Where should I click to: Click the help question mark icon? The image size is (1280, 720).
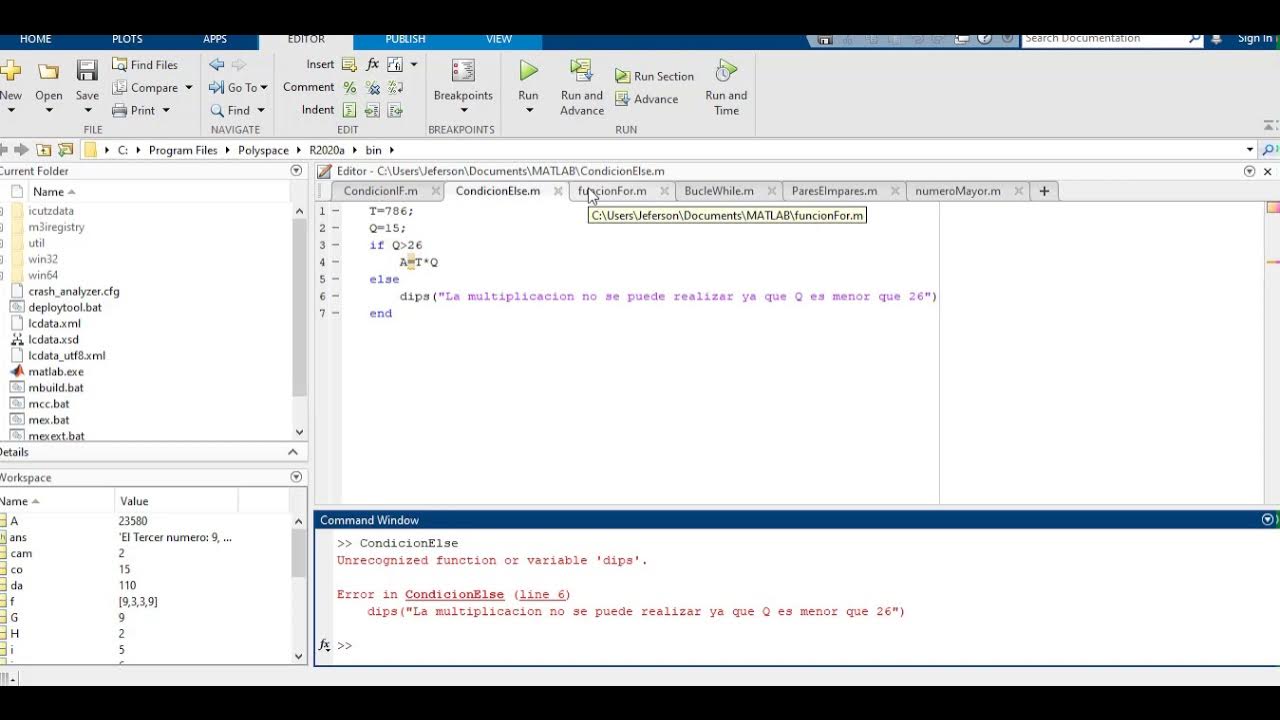tap(984, 39)
